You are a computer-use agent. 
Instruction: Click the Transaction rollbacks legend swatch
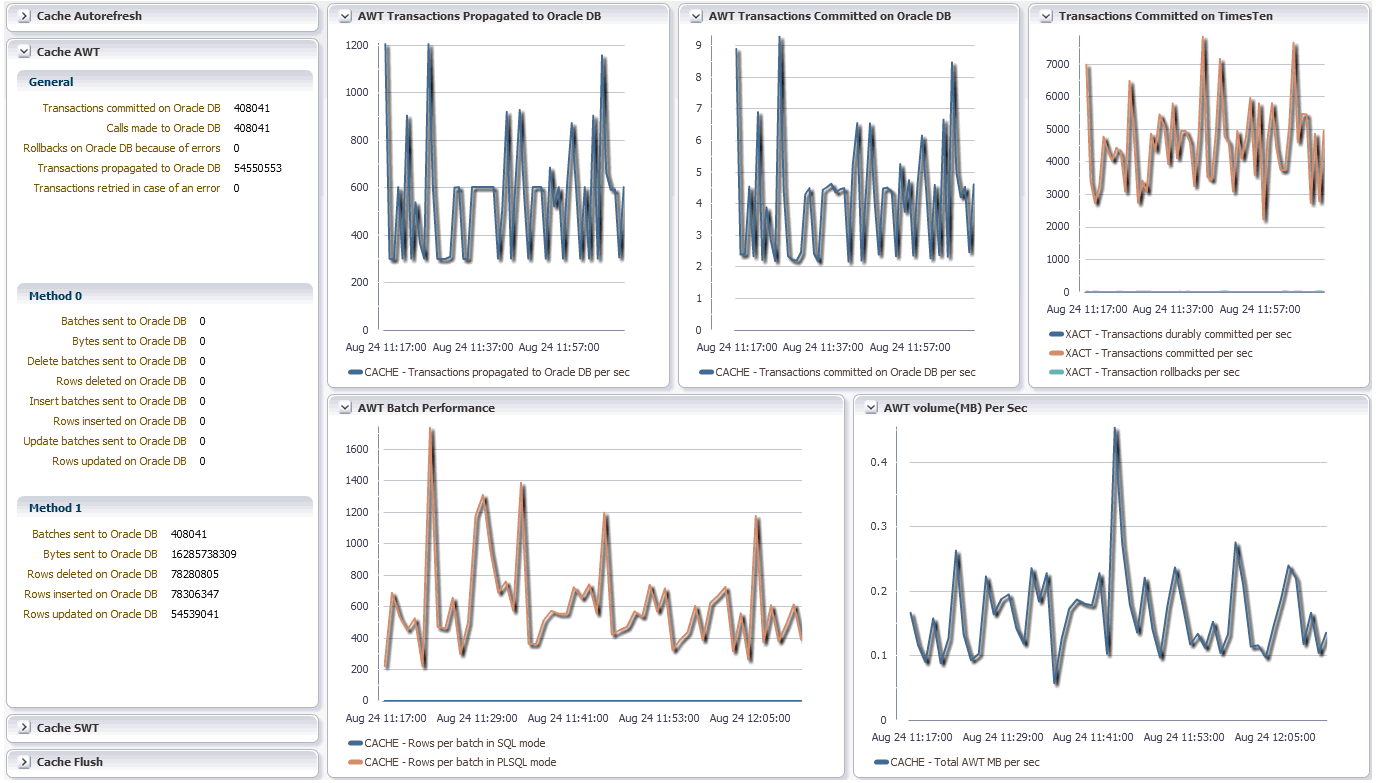click(x=1055, y=372)
